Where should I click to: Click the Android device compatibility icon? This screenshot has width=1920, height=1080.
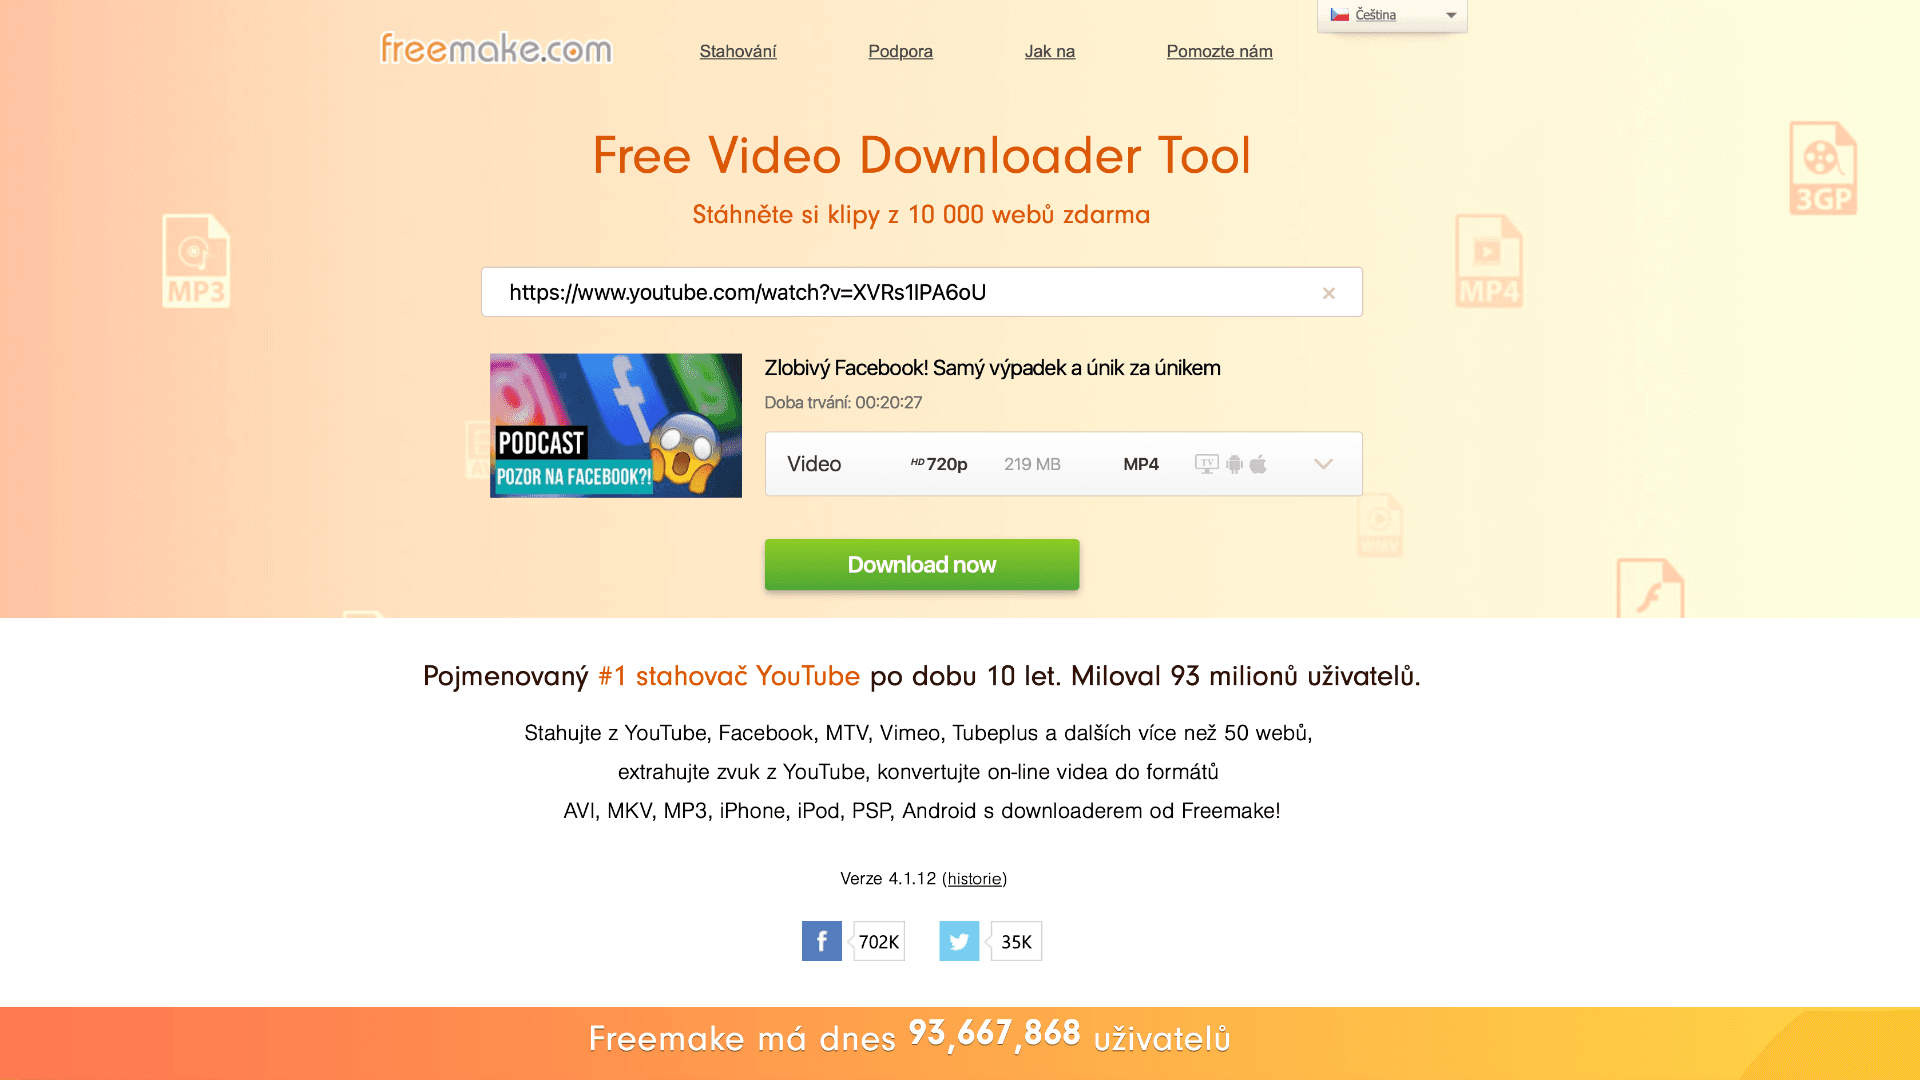pyautogui.click(x=1236, y=464)
